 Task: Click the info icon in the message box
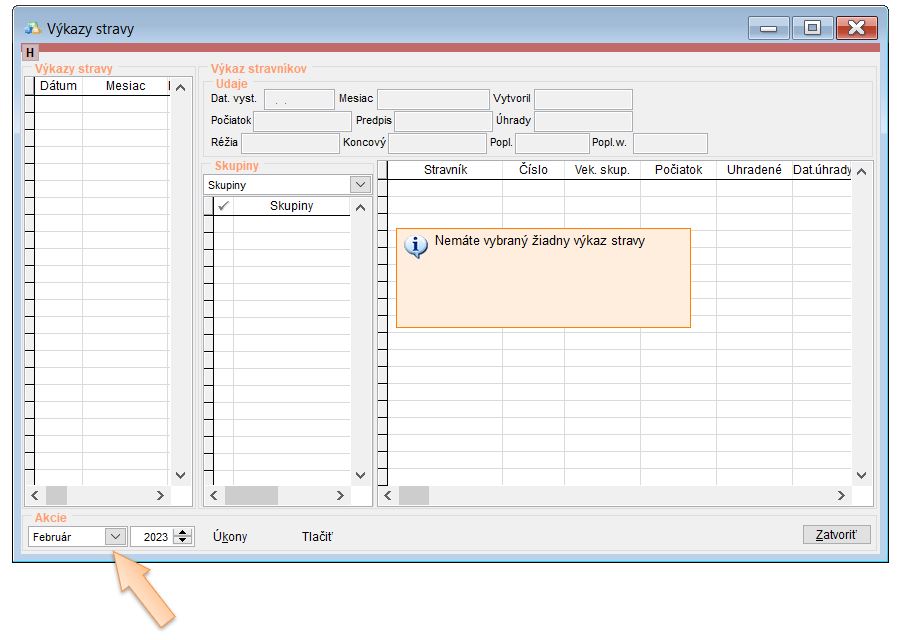tap(415, 246)
